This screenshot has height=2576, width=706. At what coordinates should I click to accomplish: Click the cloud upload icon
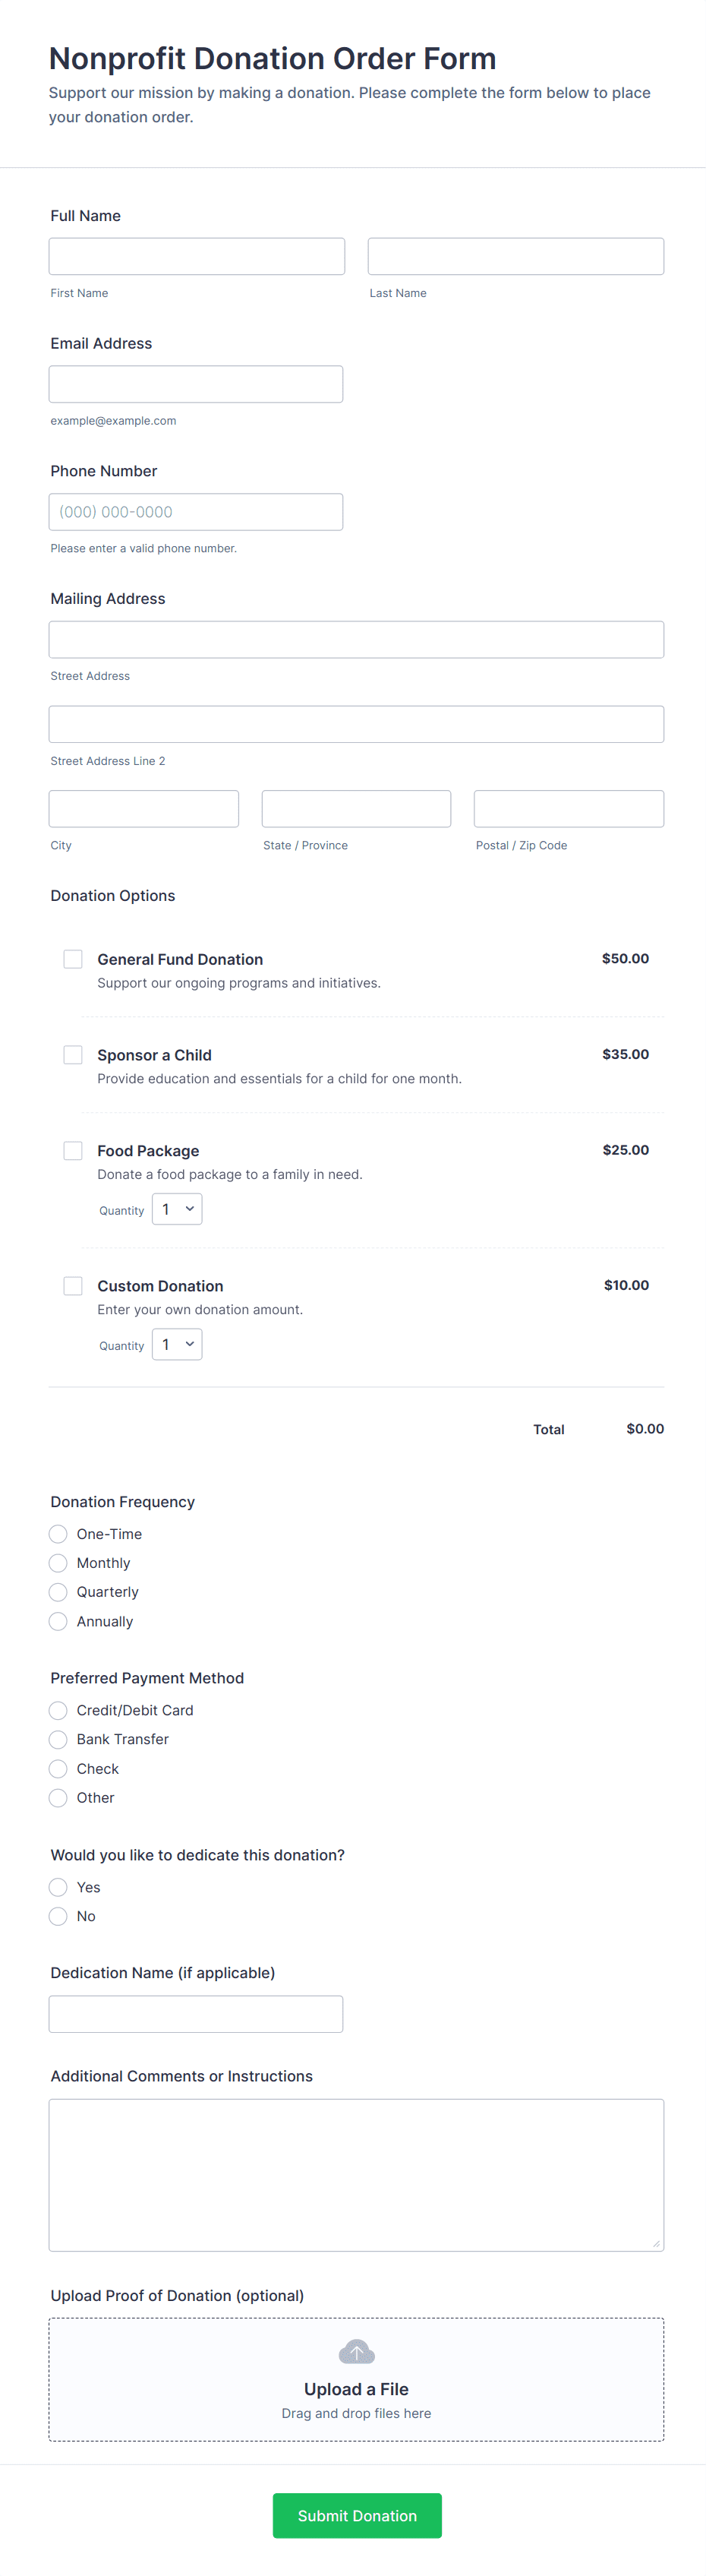coord(356,2351)
